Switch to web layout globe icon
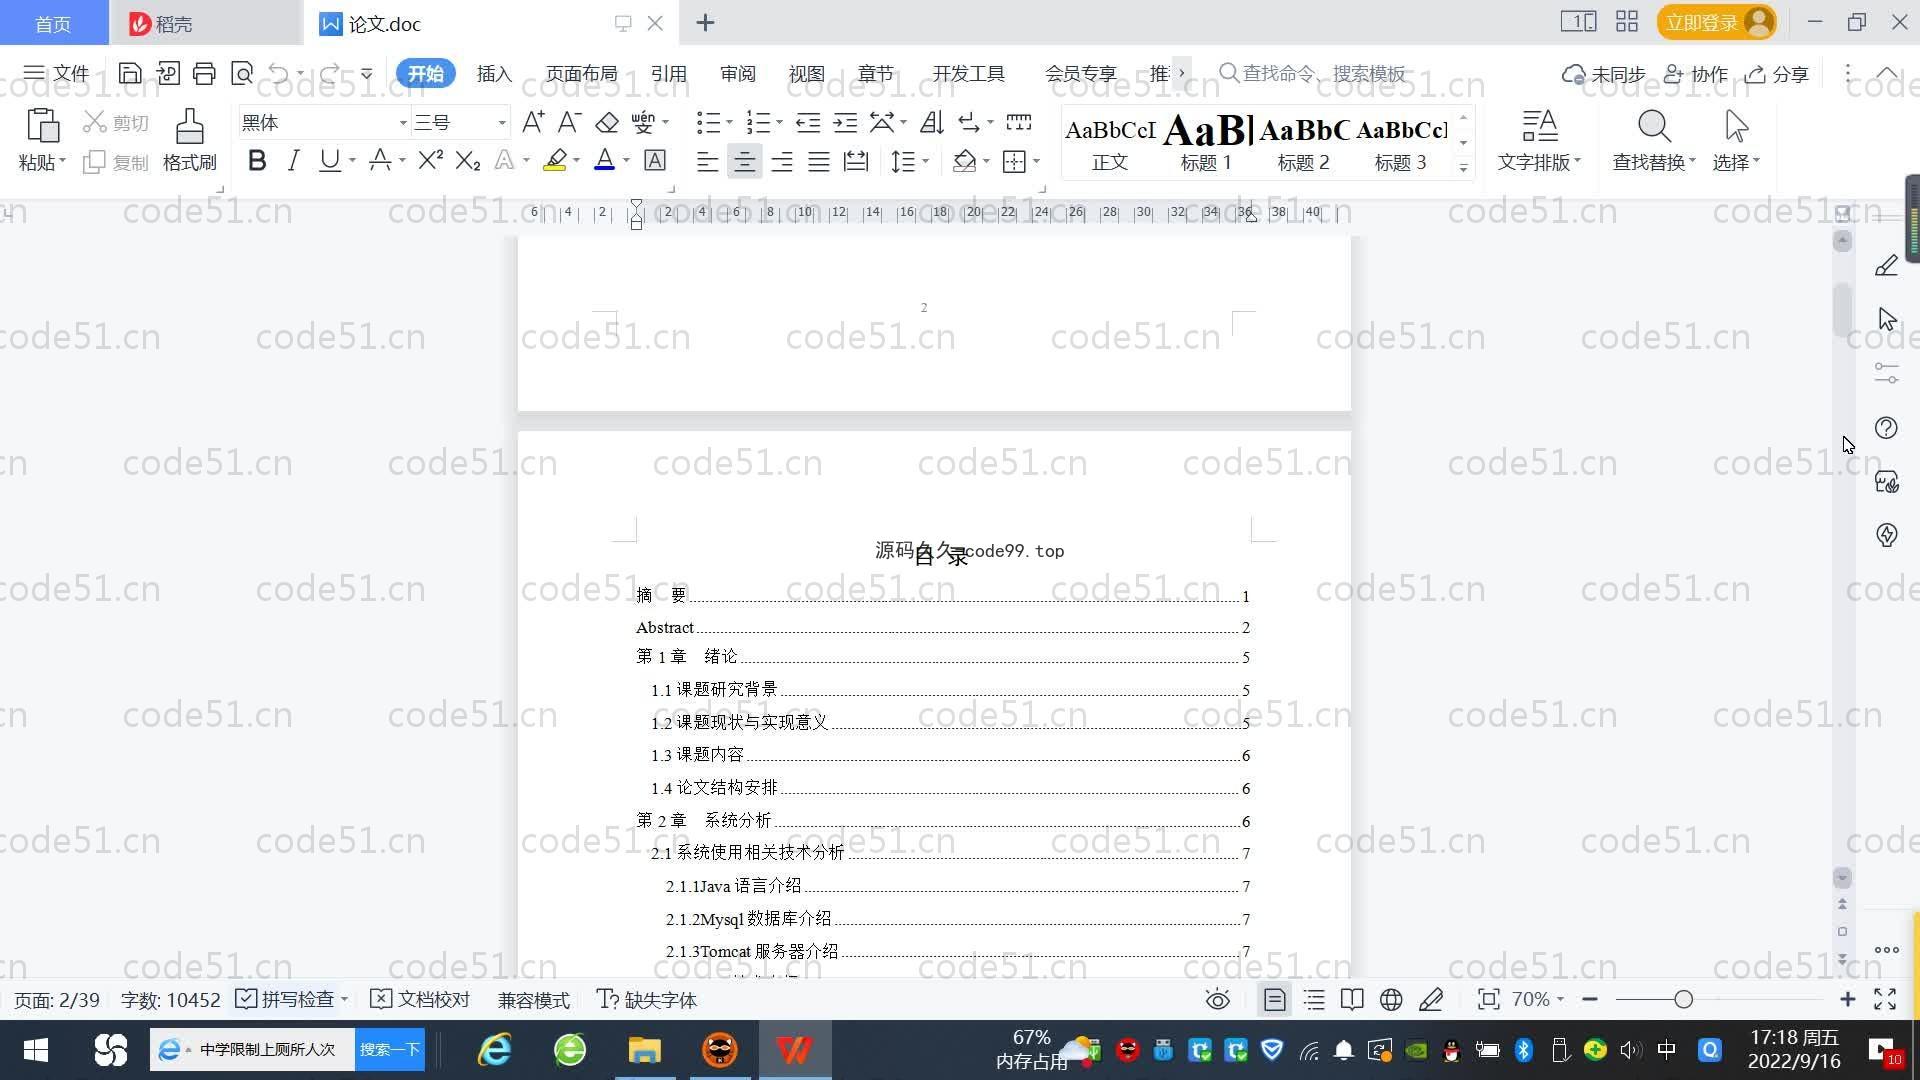 tap(1391, 1000)
